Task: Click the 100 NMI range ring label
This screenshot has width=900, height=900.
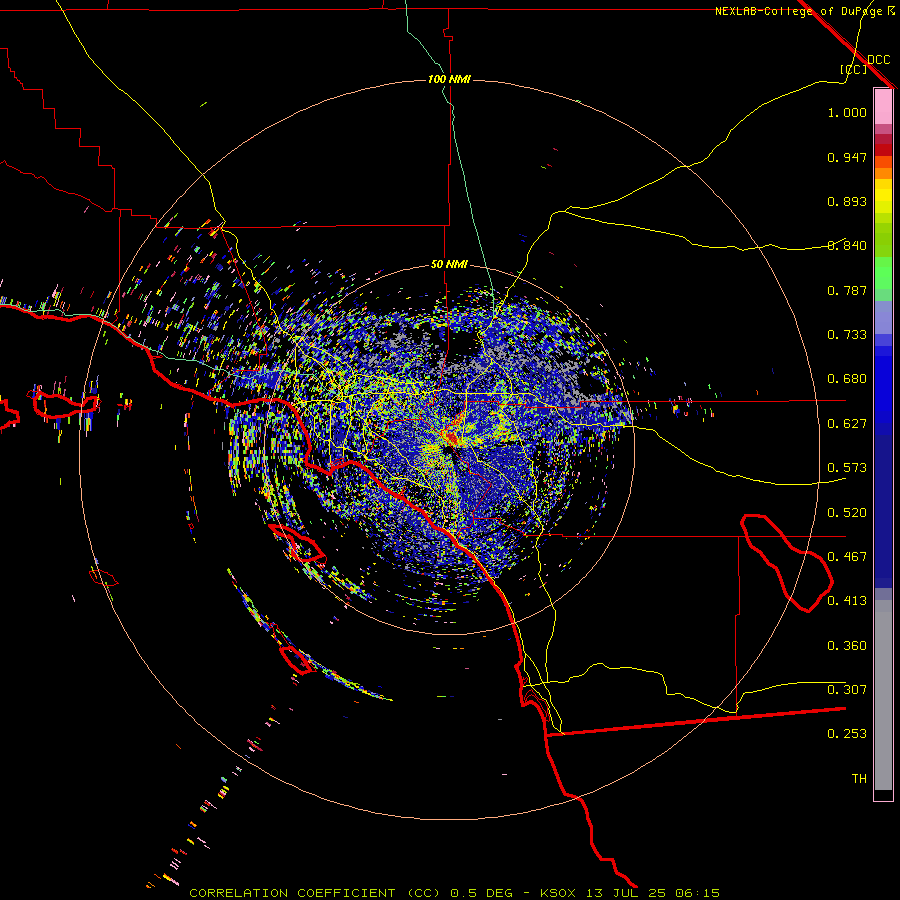Action: coord(449,79)
